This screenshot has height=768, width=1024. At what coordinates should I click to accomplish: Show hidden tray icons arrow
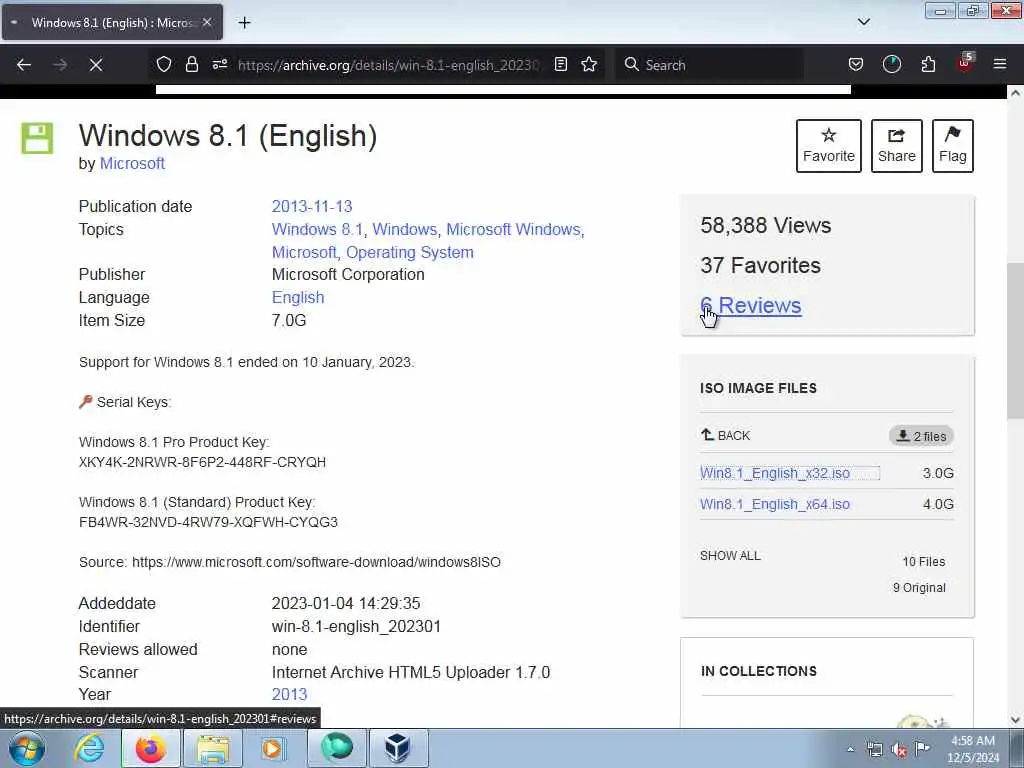[850, 749]
